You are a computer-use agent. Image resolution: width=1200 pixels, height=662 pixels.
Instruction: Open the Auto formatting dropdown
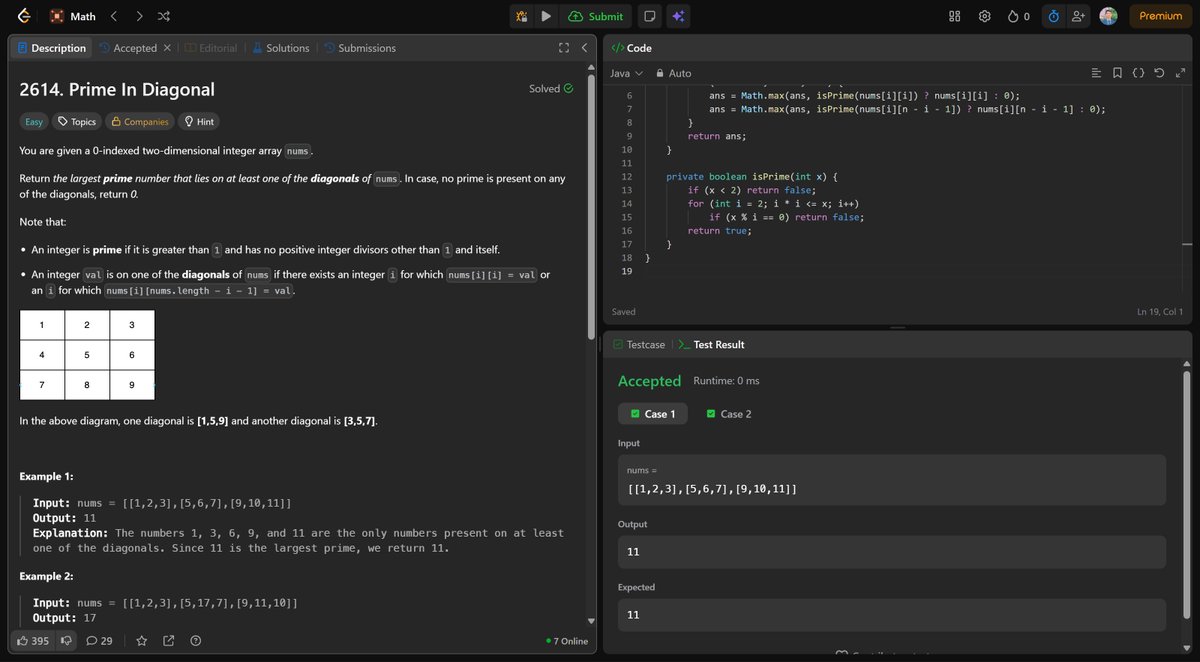coord(673,72)
